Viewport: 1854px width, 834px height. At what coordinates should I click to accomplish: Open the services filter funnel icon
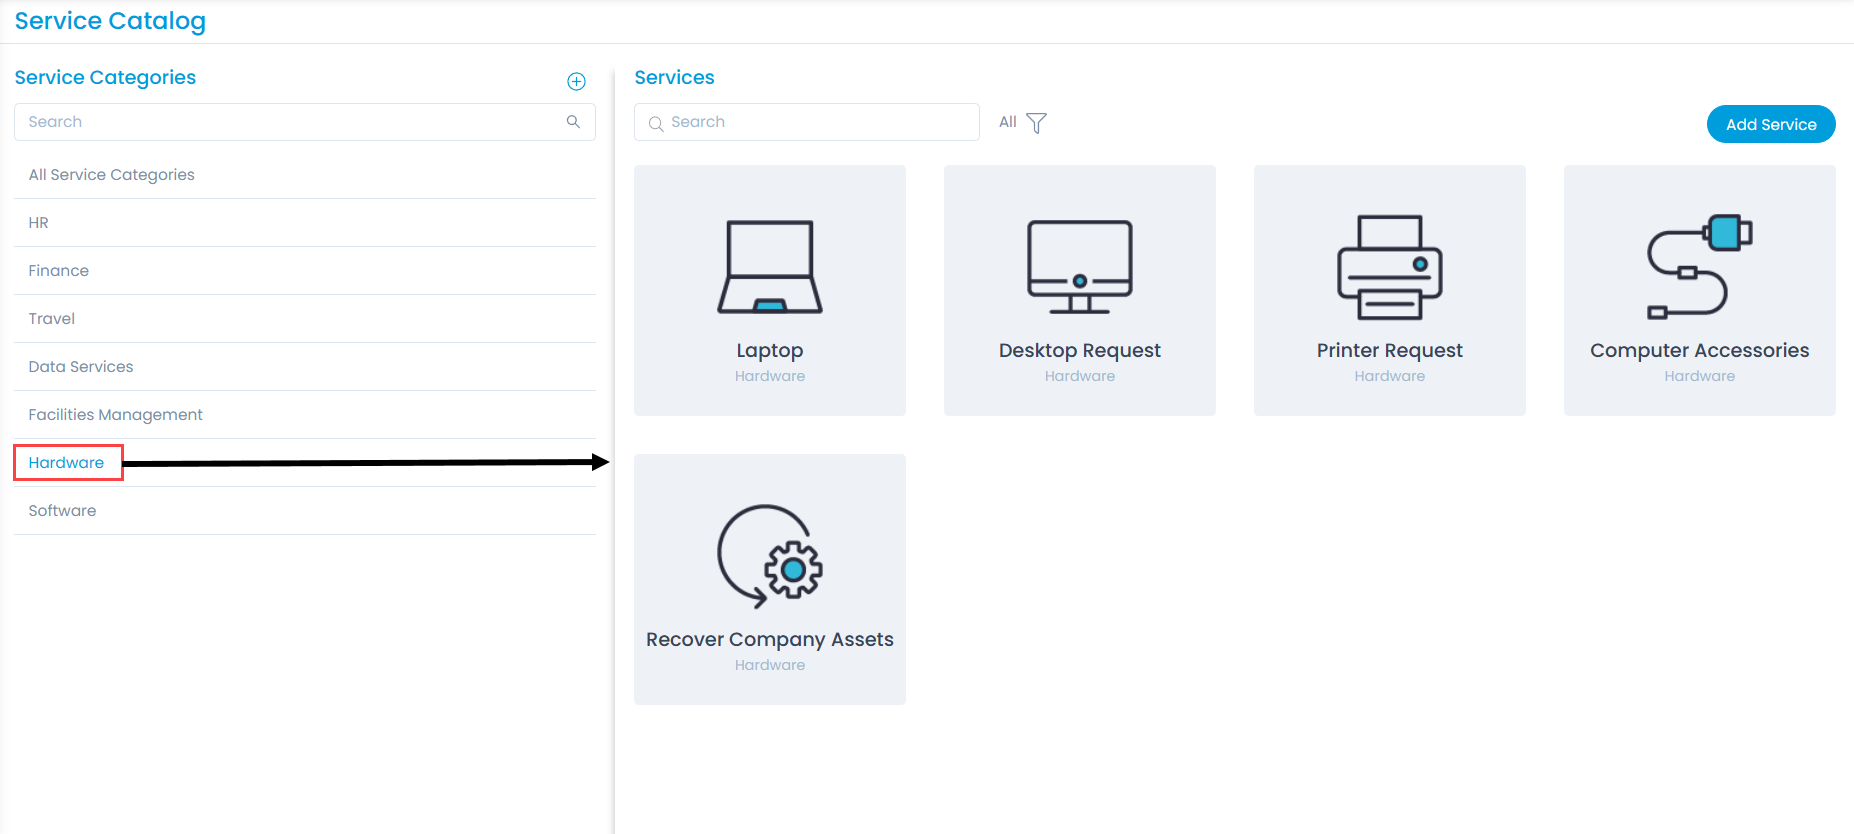[x=1036, y=123]
